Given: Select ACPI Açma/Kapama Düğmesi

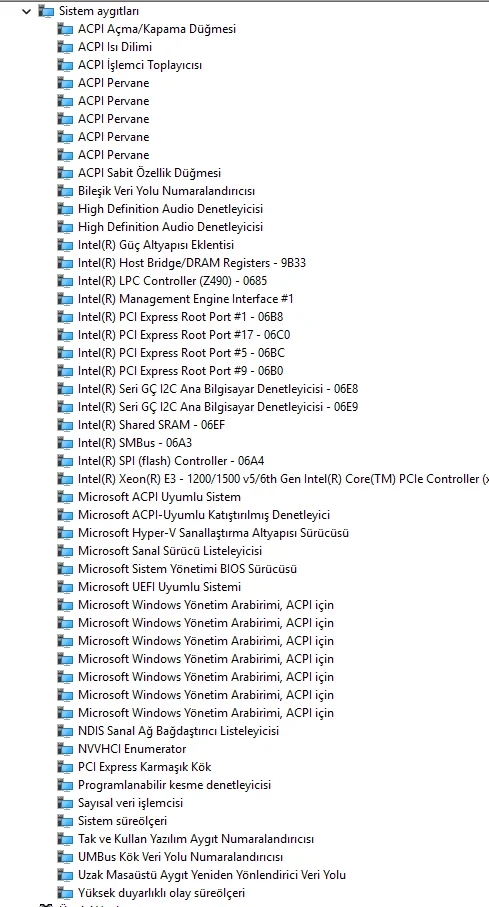Looking at the screenshot, I should coord(157,29).
